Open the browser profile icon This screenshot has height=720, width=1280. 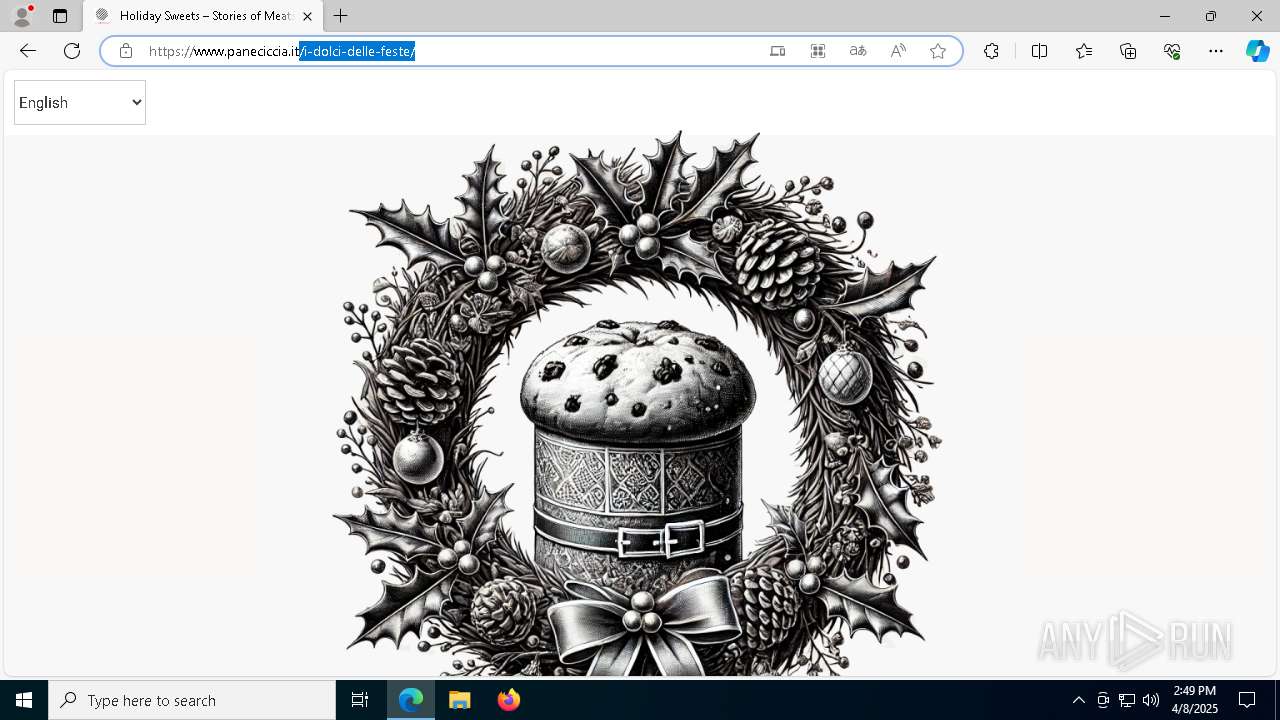point(22,16)
